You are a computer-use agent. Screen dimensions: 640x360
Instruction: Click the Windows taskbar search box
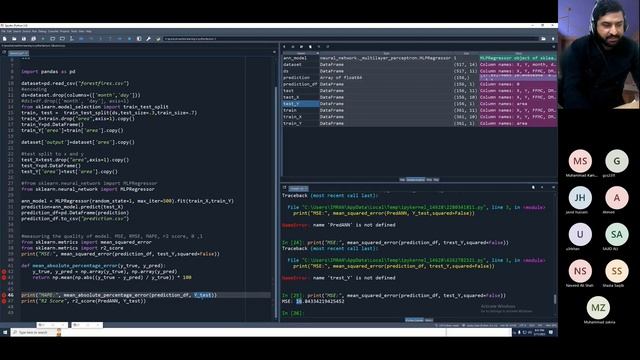(x=36, y=333)
